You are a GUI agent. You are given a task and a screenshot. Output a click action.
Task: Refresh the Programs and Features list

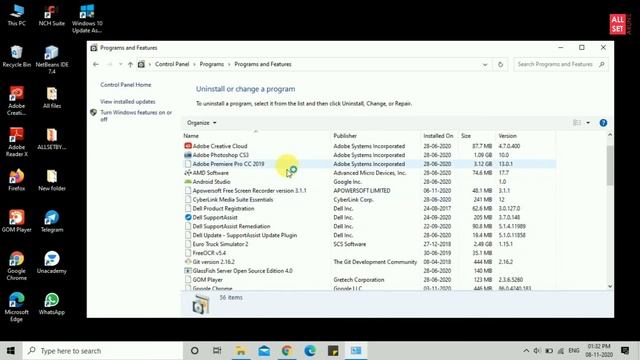click(x=500, y=64)
